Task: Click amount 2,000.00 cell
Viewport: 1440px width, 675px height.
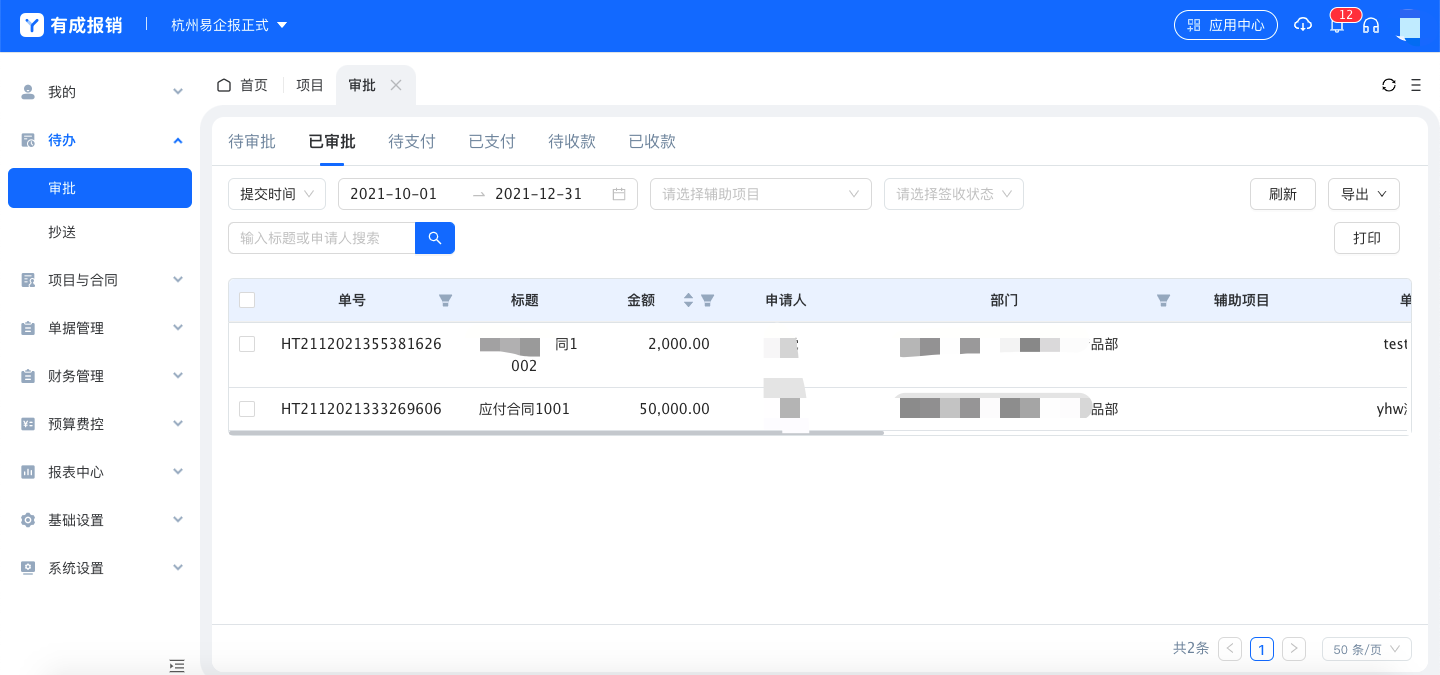Action: tap(679, 344)
